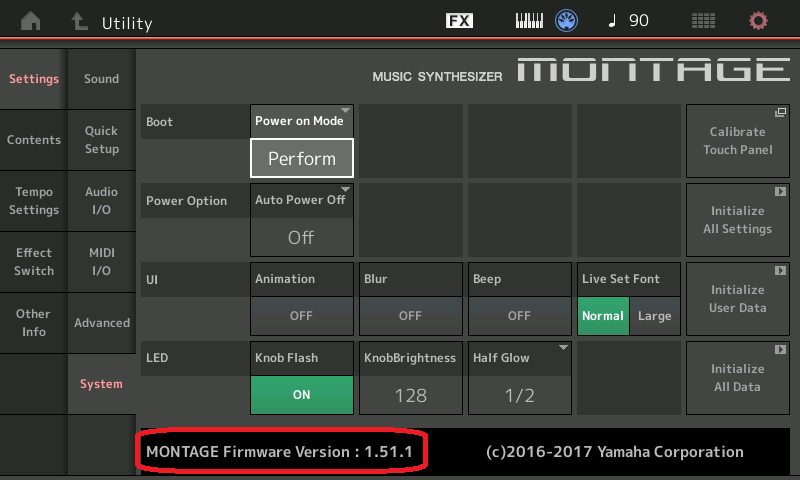Open the Half Glow dropdown
Image resolution: width=800 pixels, height=480 pixels.
tap(519, 394)
